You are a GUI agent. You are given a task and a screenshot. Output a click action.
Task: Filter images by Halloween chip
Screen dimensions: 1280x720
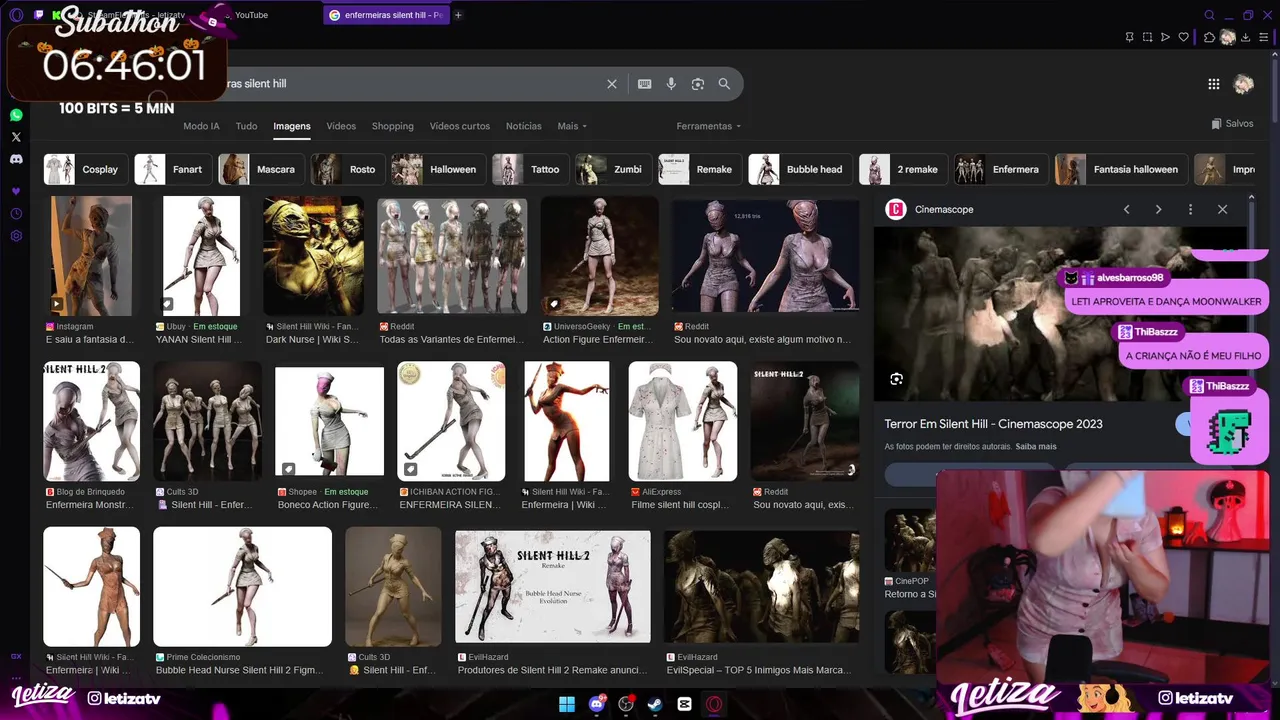[x=439, y=169]
